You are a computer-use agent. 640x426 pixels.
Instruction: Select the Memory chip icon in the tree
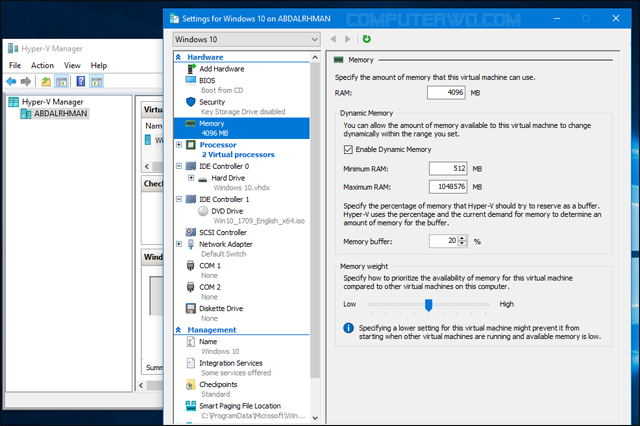[x=190, y=123]
